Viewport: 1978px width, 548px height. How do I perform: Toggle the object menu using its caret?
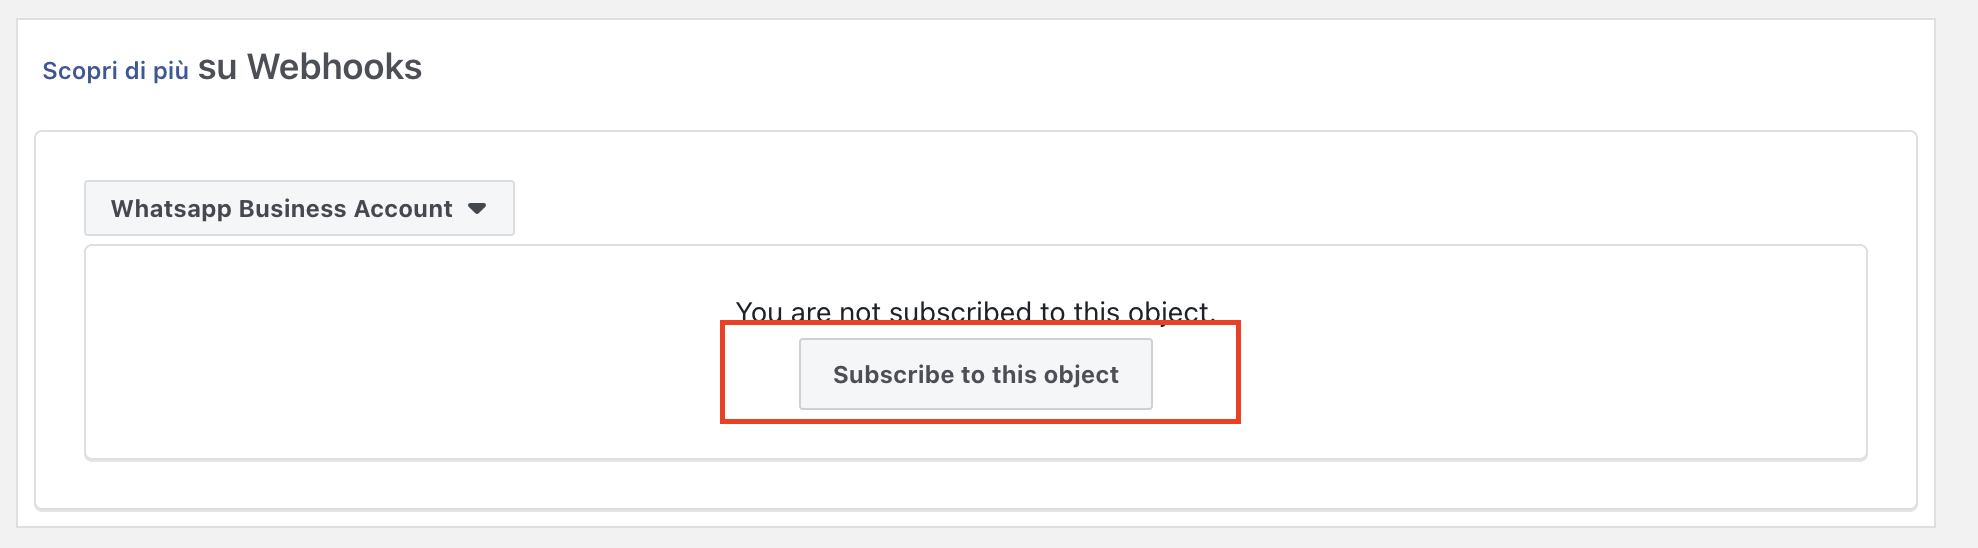point(477,208)
